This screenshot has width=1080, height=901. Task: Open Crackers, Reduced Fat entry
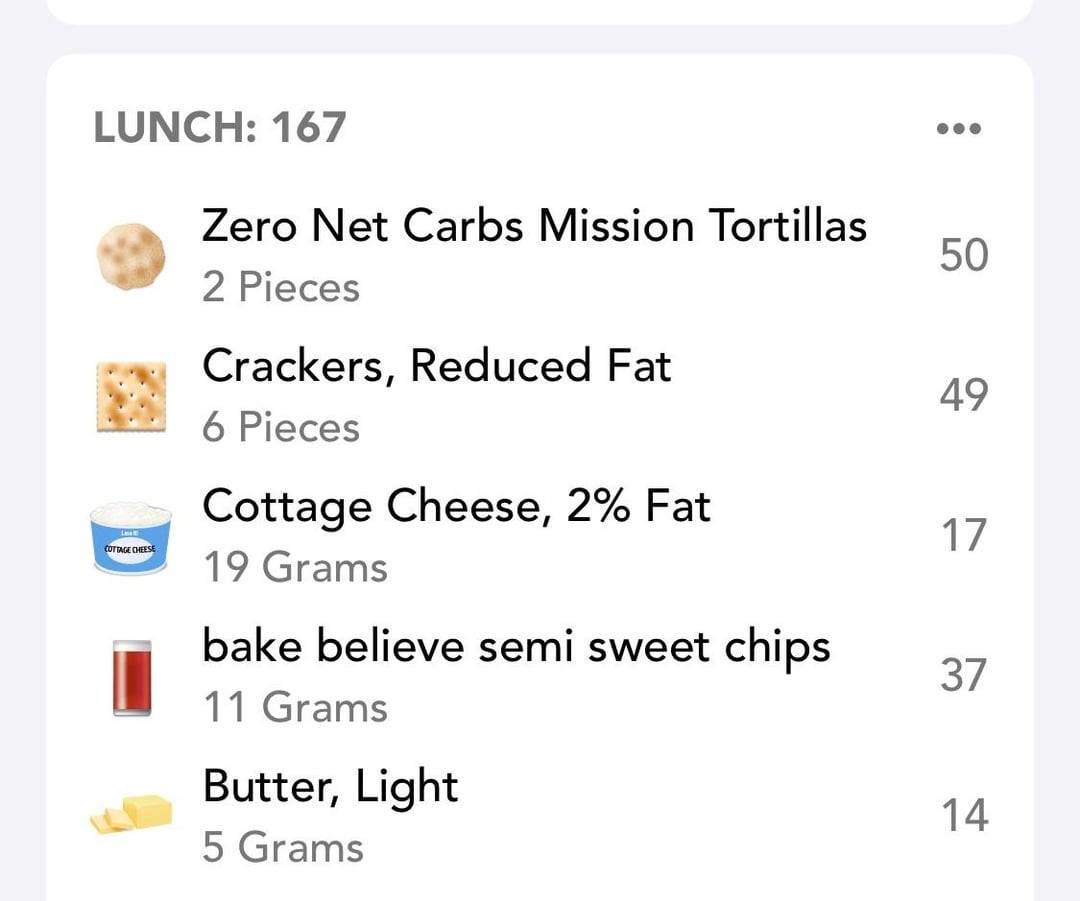coord(540,396)
